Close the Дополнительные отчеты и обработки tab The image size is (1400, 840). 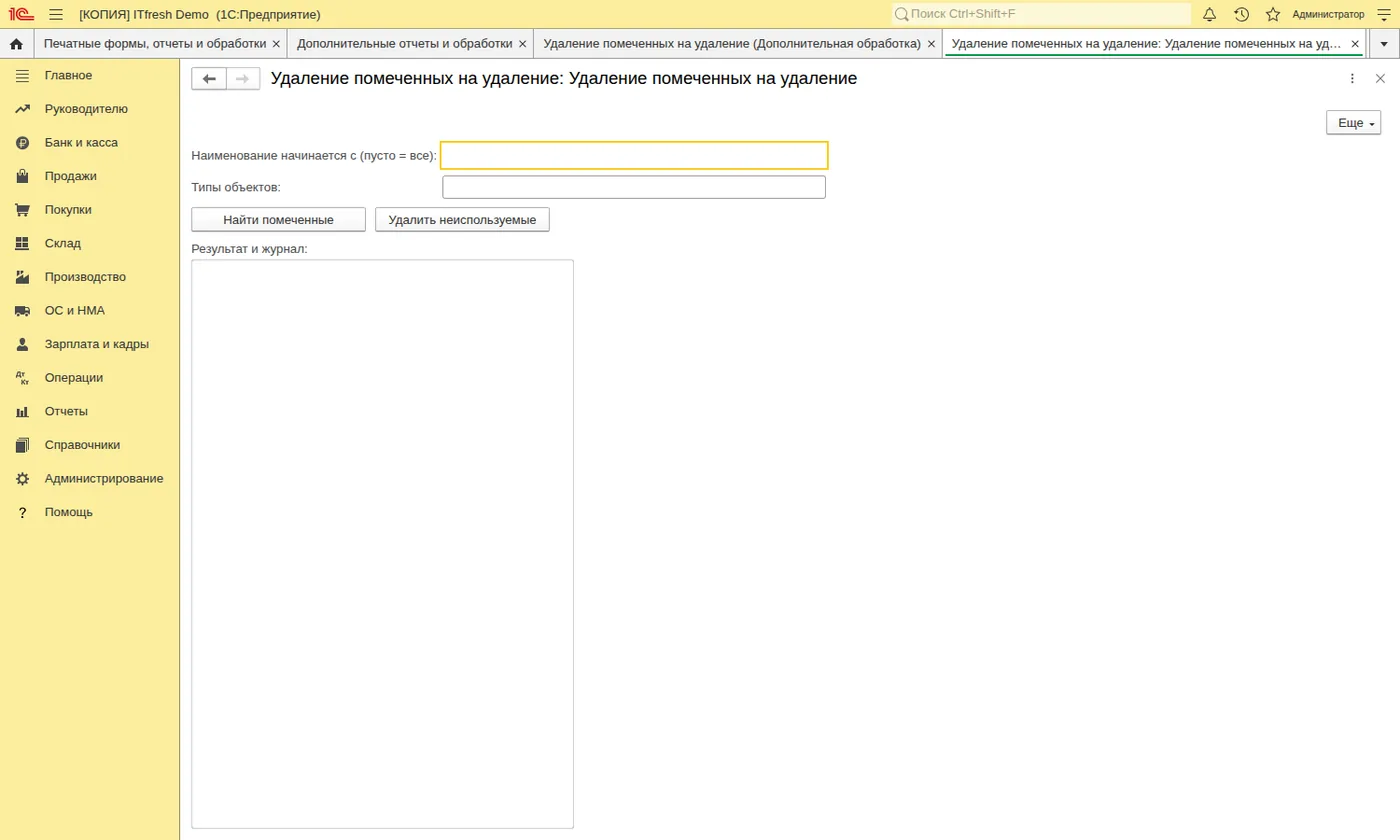(x=522, y=44)
